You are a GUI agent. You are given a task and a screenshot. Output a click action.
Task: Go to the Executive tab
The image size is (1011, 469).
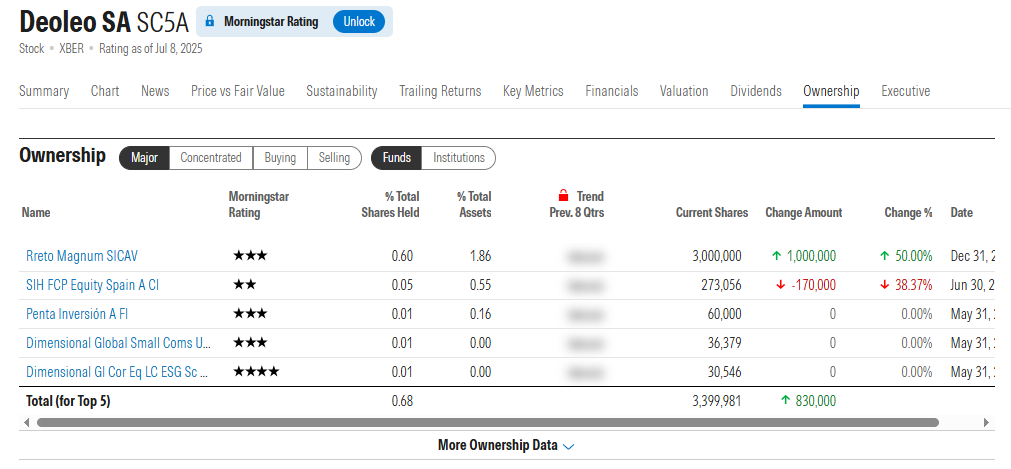[x=906, y=91]
